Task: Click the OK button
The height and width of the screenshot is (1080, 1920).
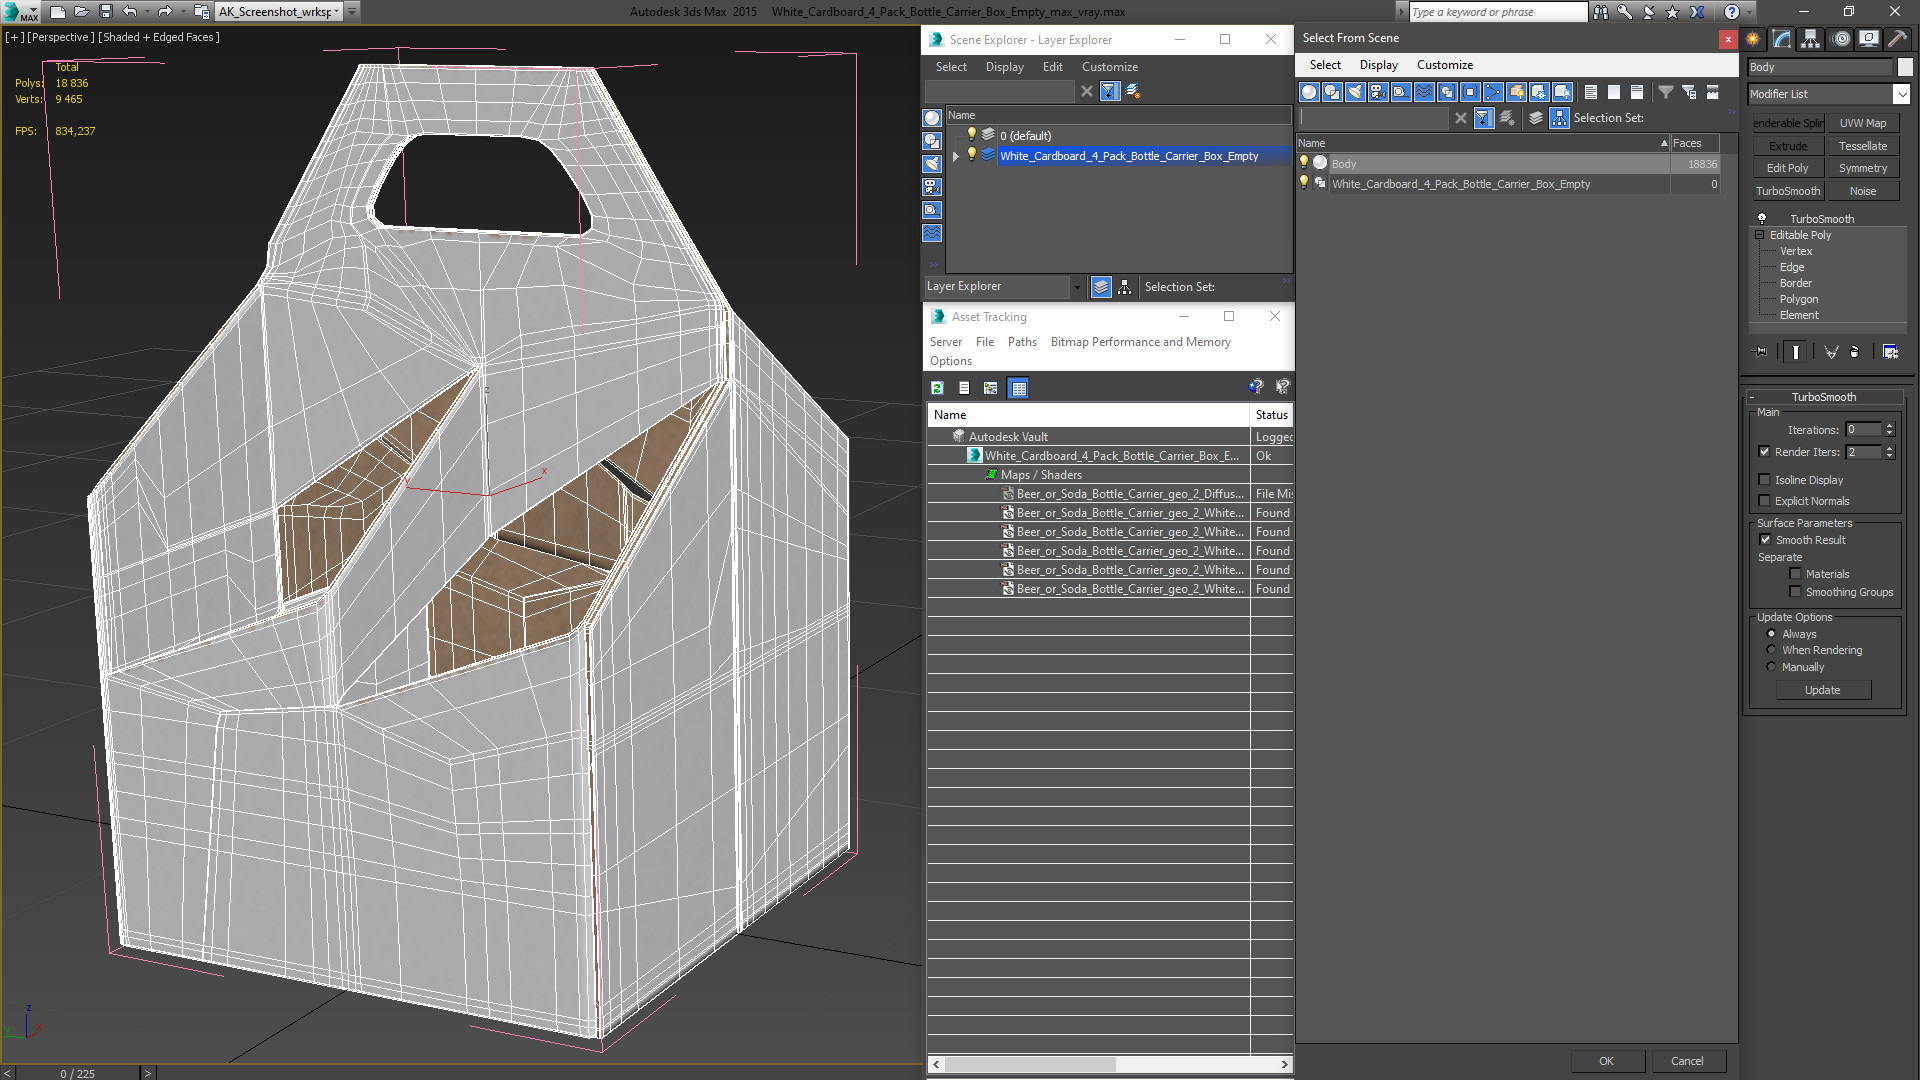Action: pyautogui.click(x=1606, y=1061)
